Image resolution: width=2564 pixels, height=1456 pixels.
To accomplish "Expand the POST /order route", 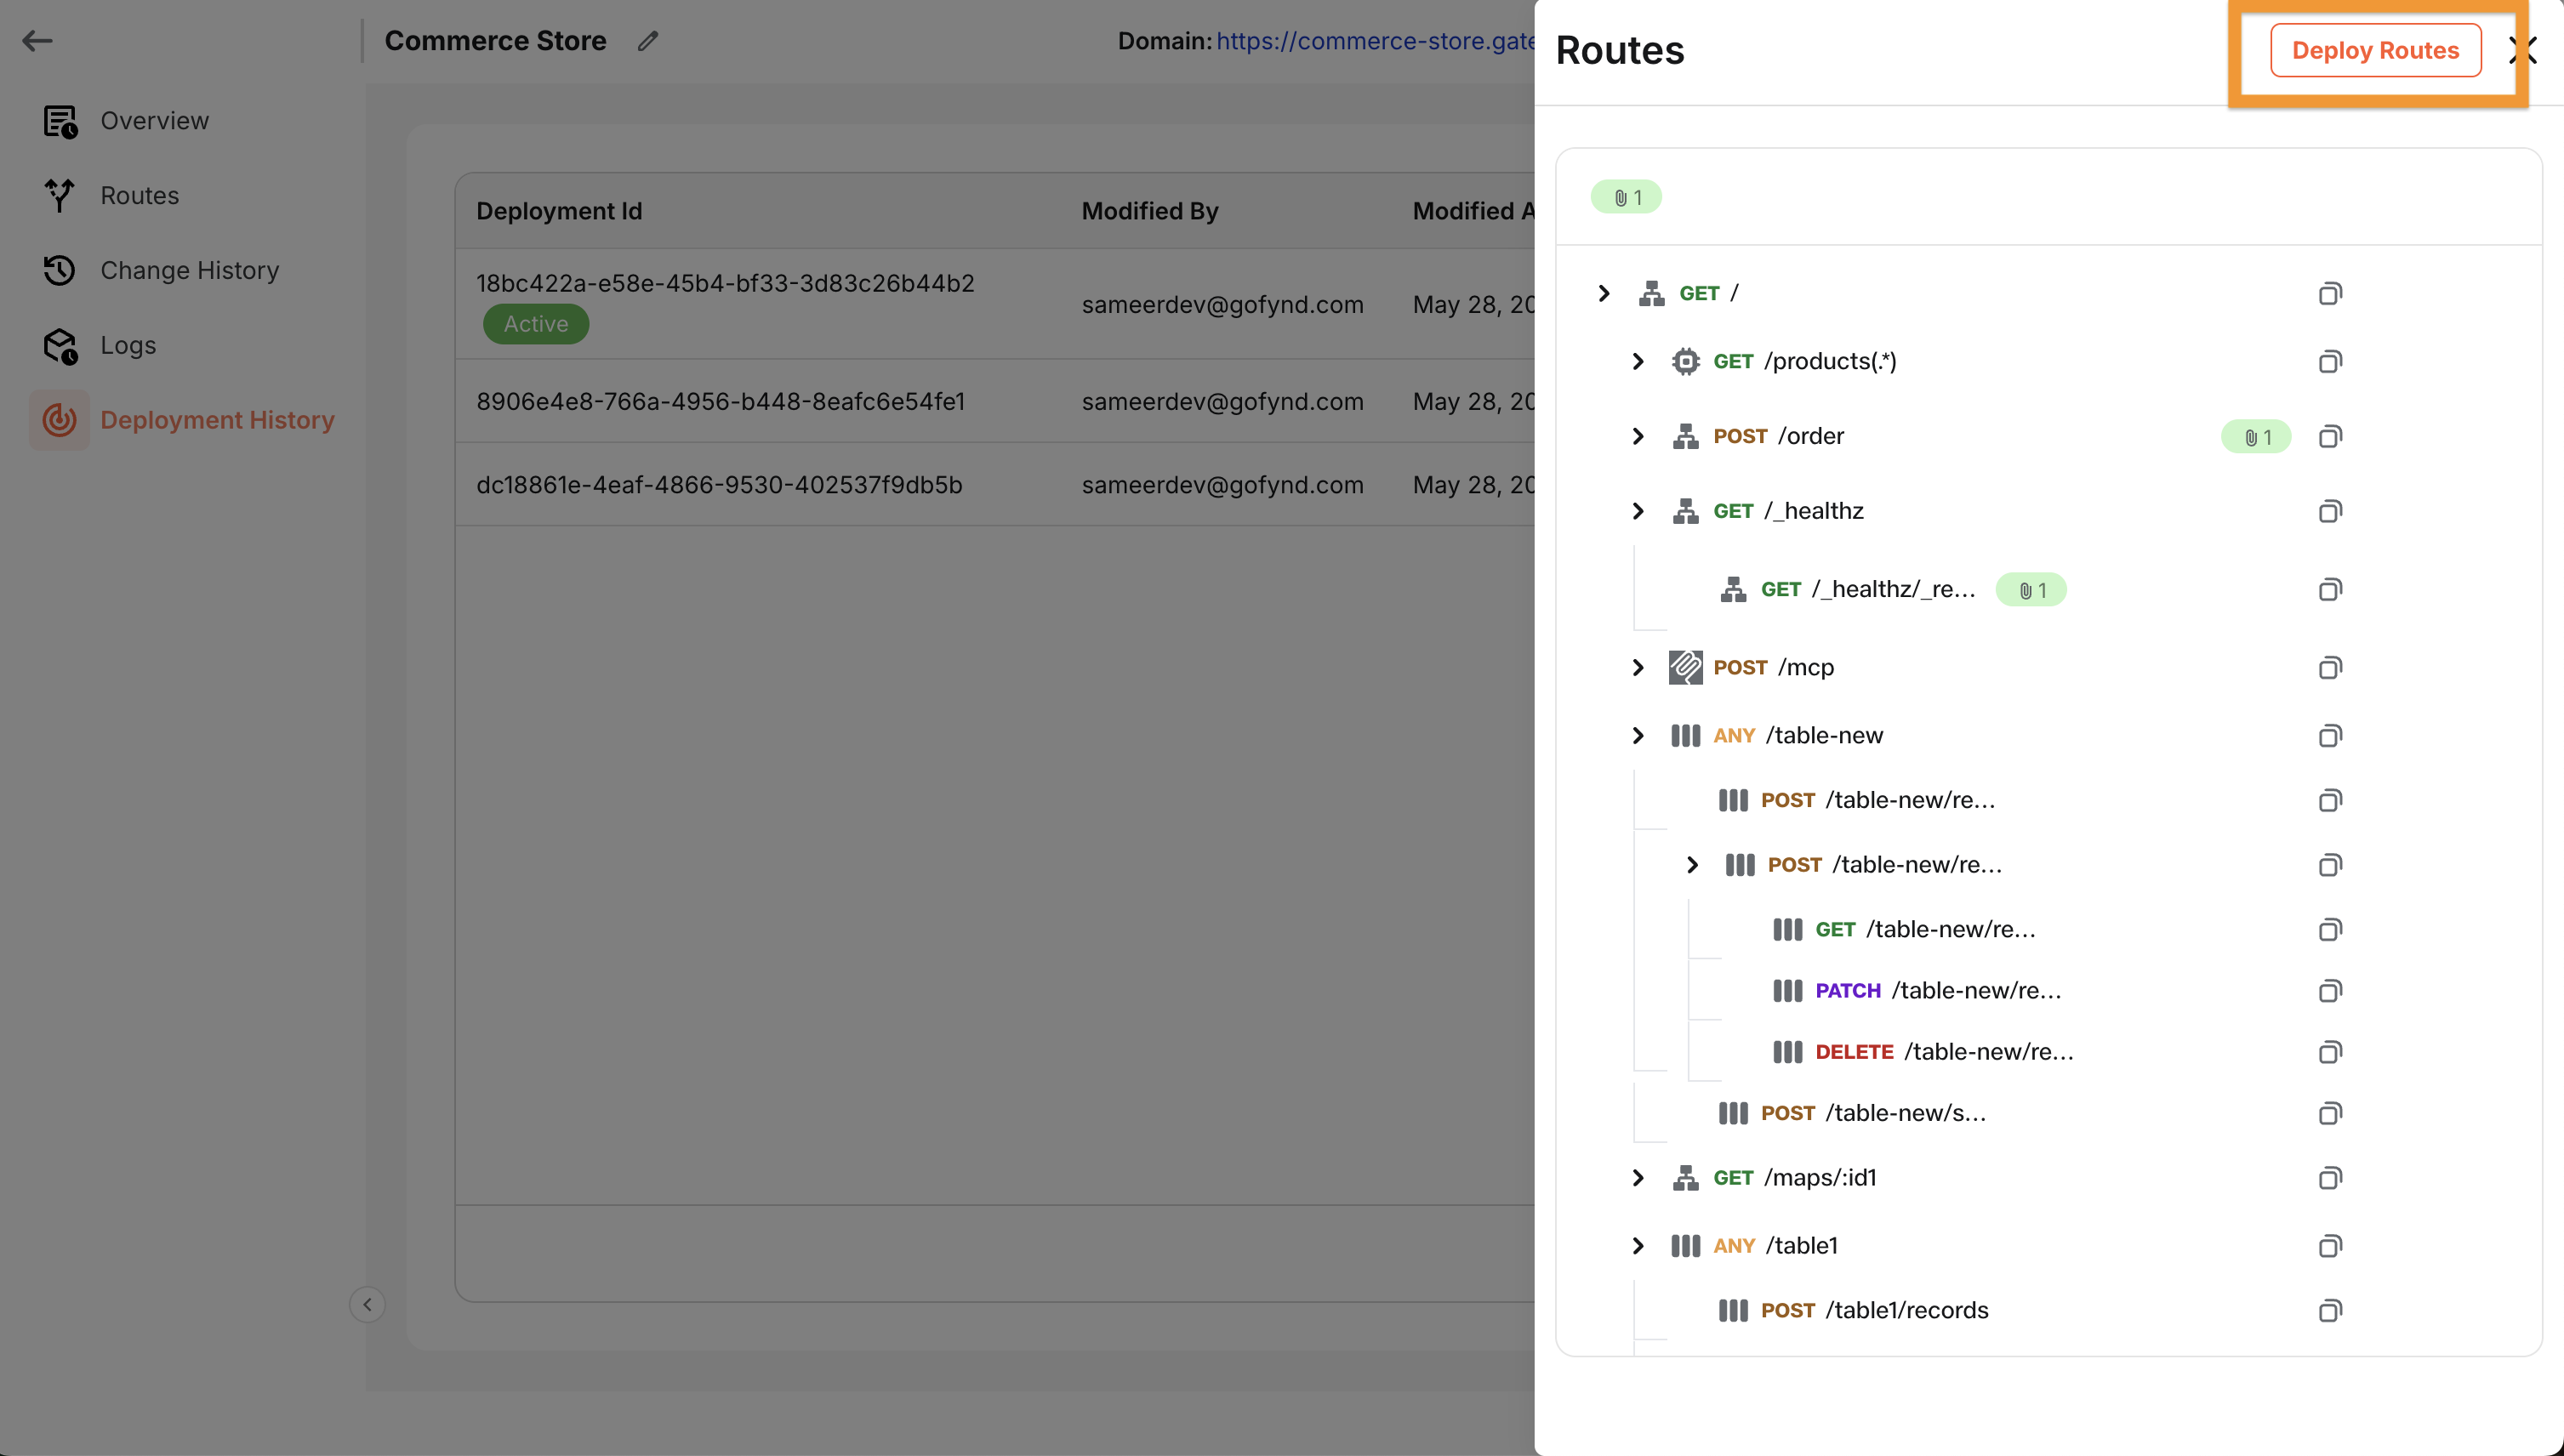I will pos(1638,436).
